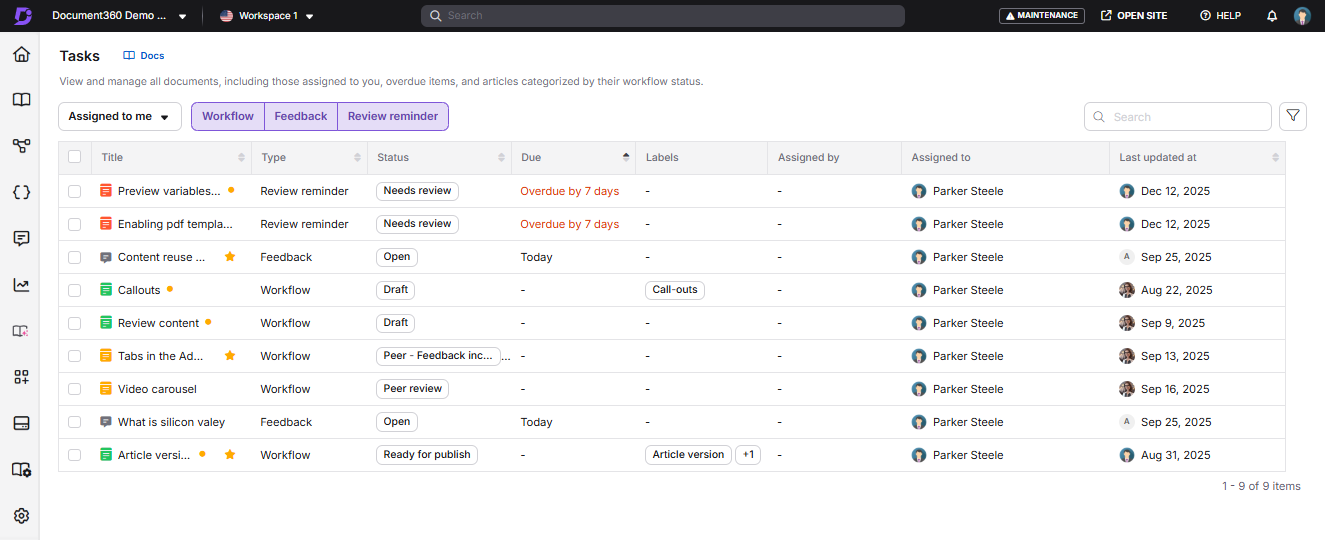Click the filter funnel icon
The width and height of the screenshot is (1325, 540).
[1293, 116]
